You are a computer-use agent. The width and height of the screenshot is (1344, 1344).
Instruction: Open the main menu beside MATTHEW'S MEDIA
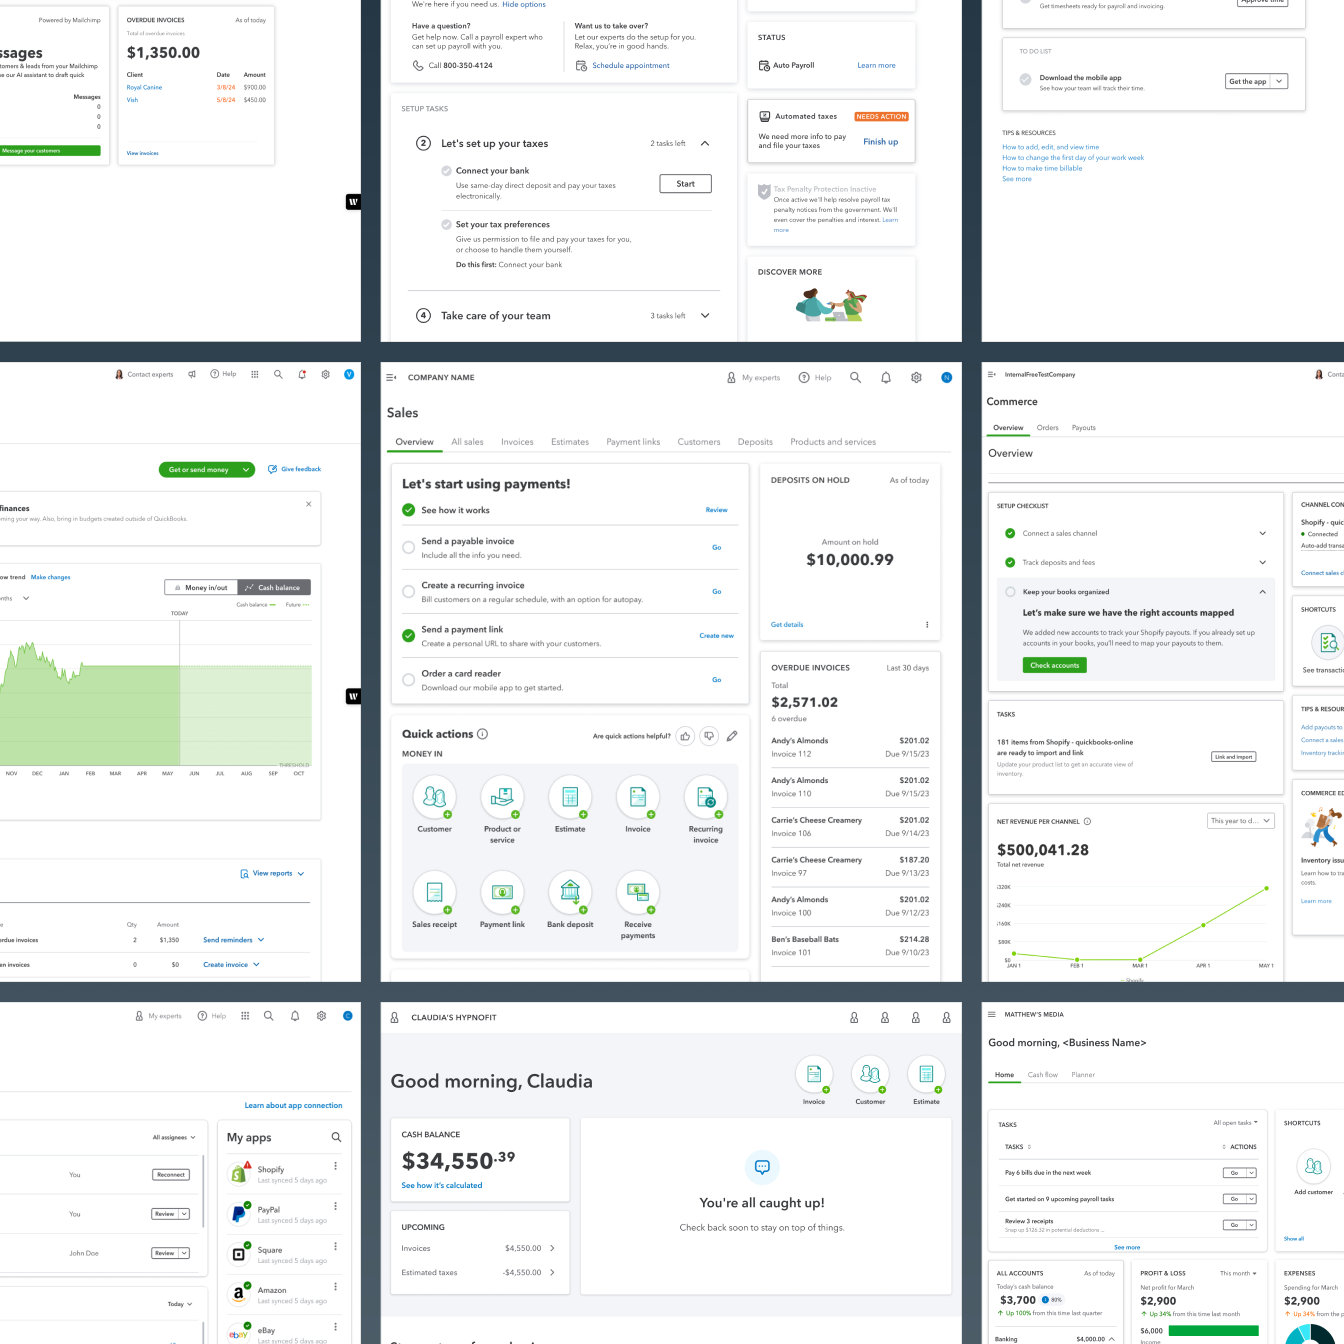coord(992,1014)
